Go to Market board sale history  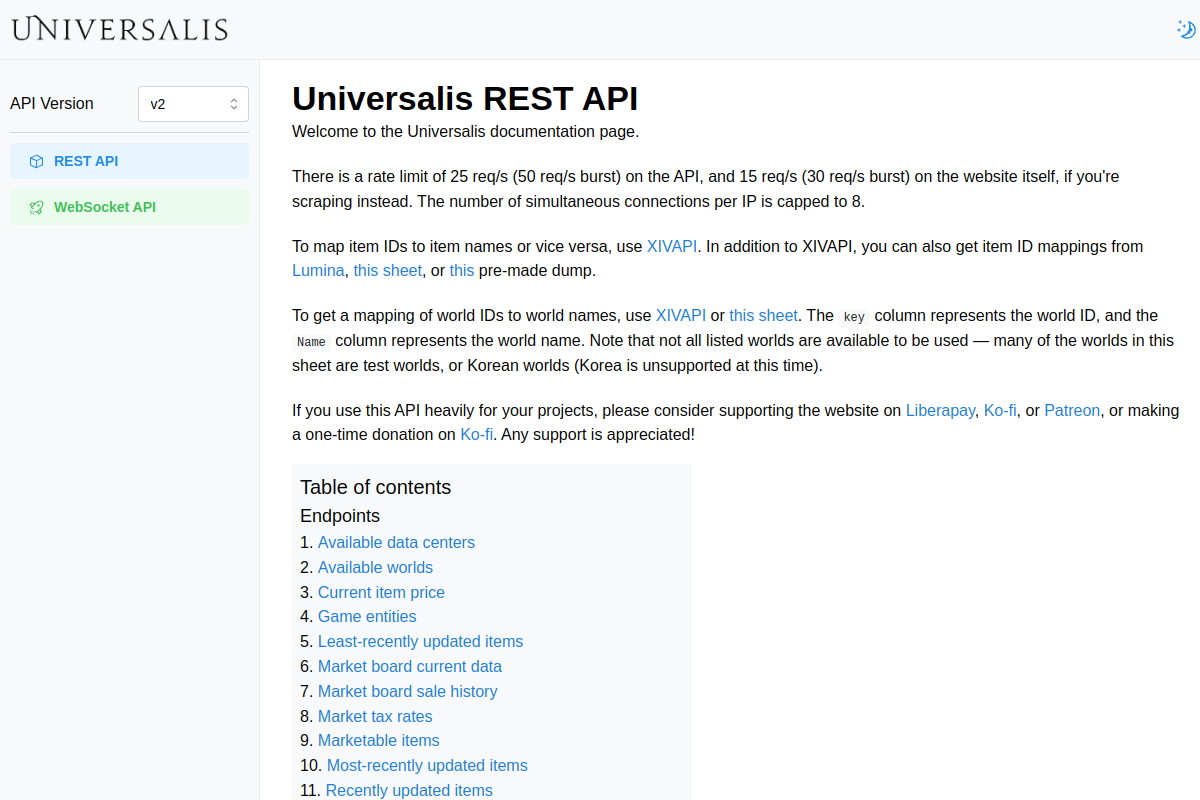[x=407, y=691]
